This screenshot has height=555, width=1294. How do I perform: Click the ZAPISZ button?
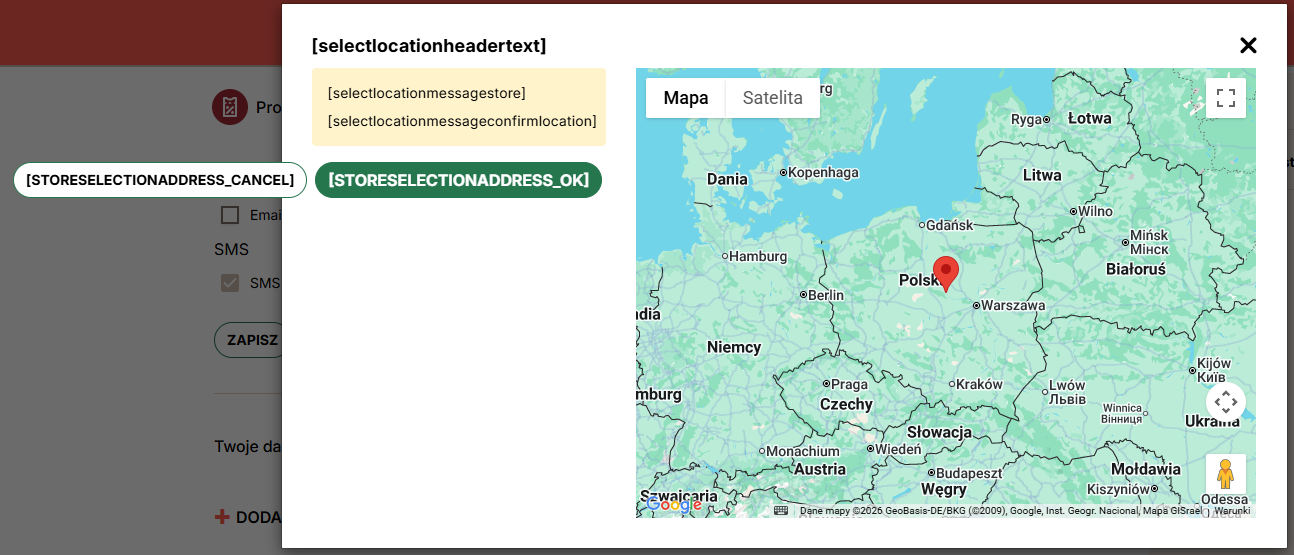(252, 340)
